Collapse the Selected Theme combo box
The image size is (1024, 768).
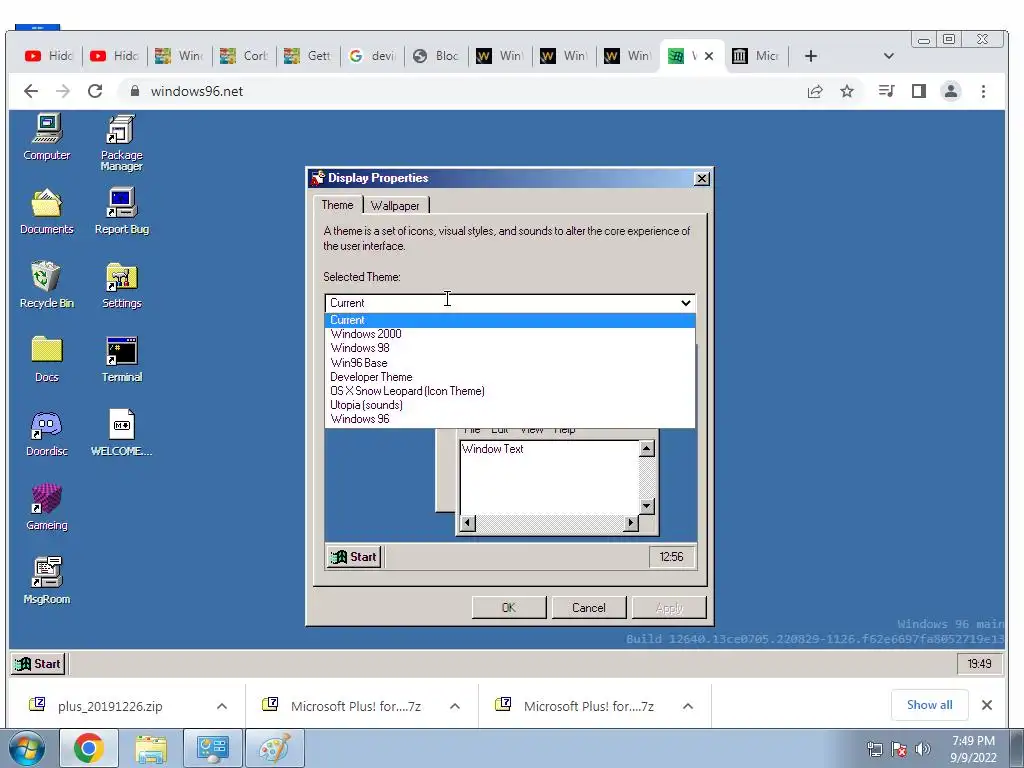pos(685,302)
